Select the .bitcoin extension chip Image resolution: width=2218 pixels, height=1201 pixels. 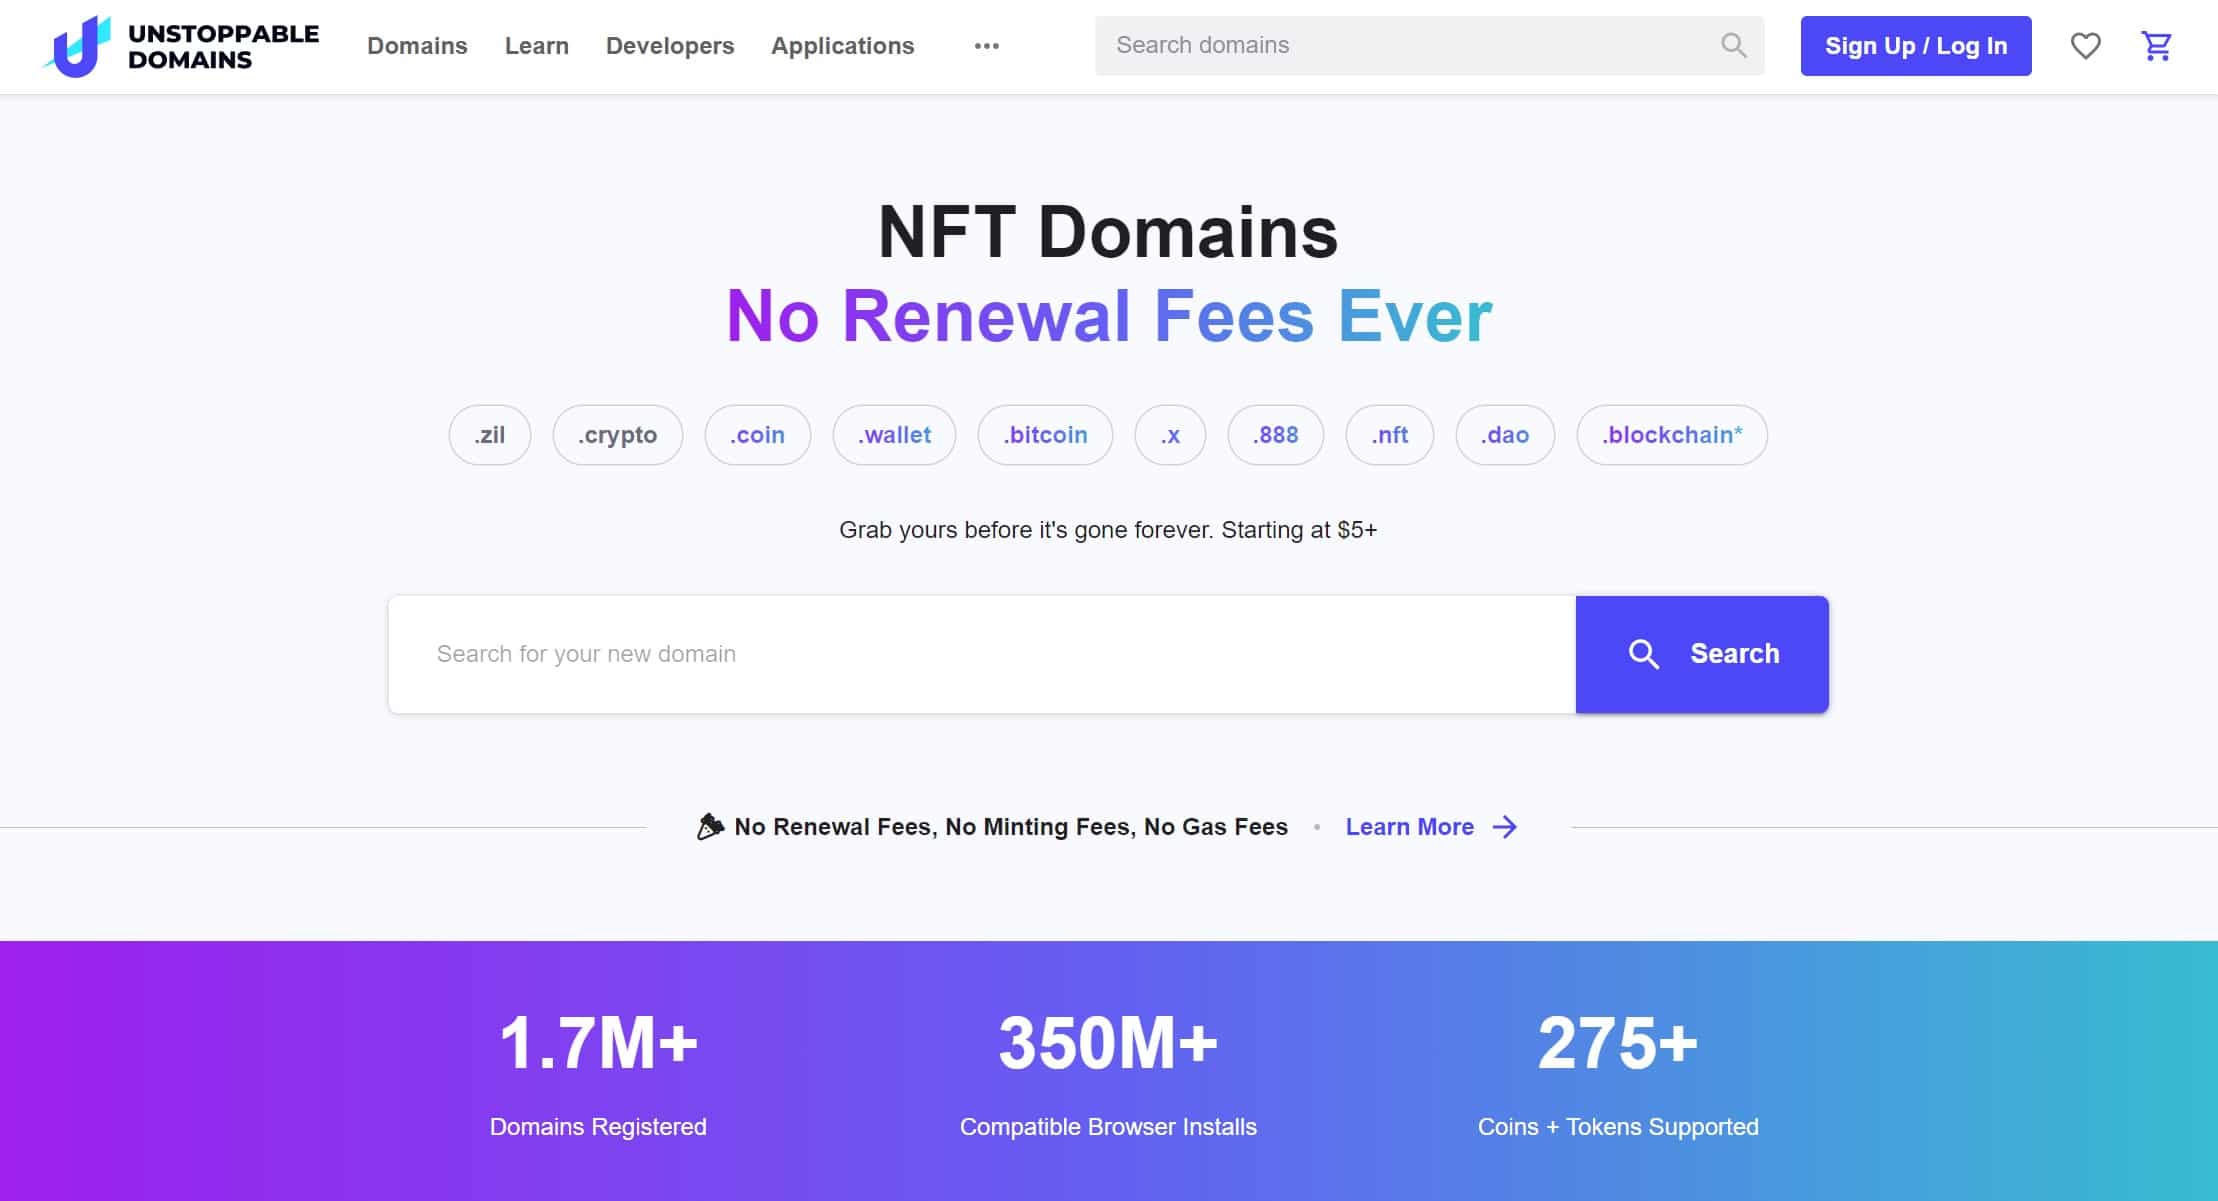point(1045,435)
